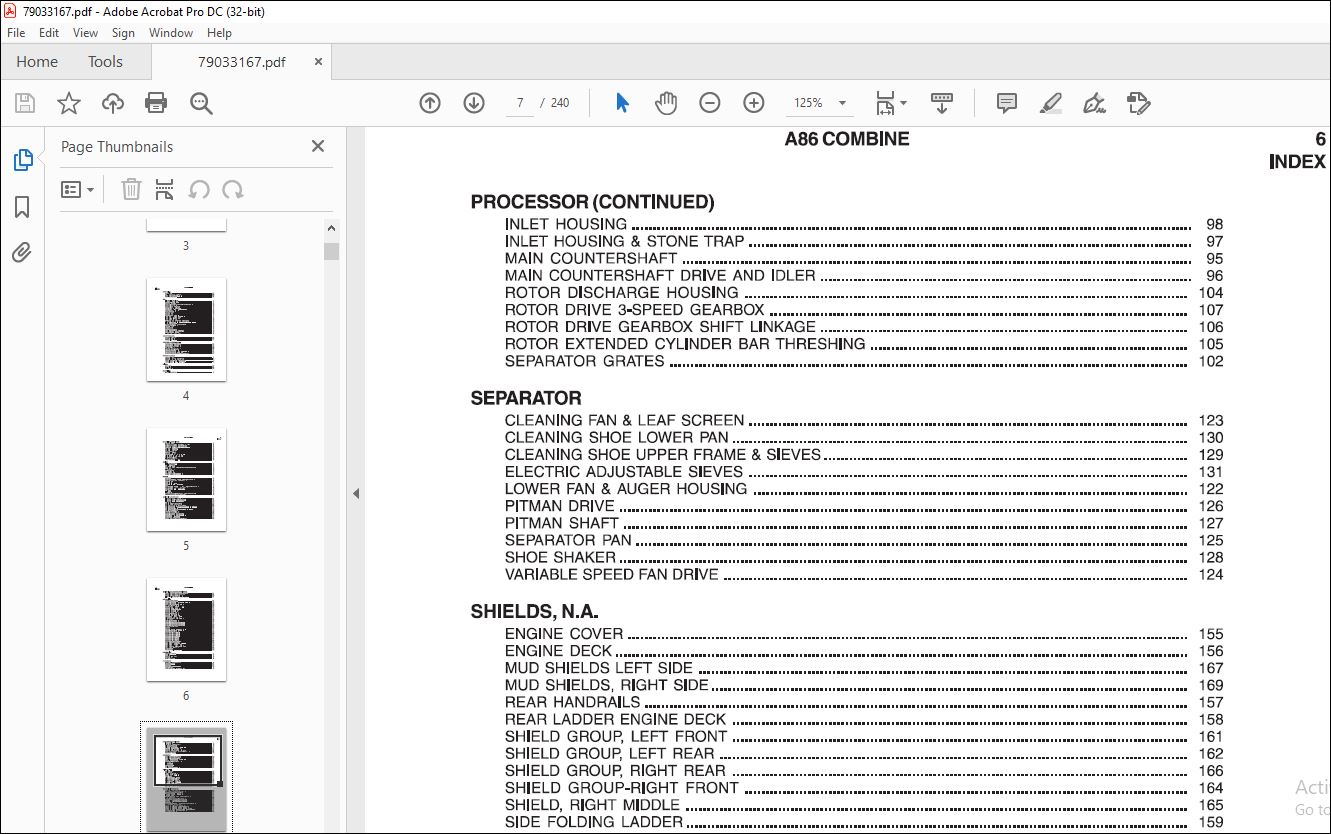Open the Attachments paperclip pane
This screenshot has height=834, width=1331.
(22, 252)
